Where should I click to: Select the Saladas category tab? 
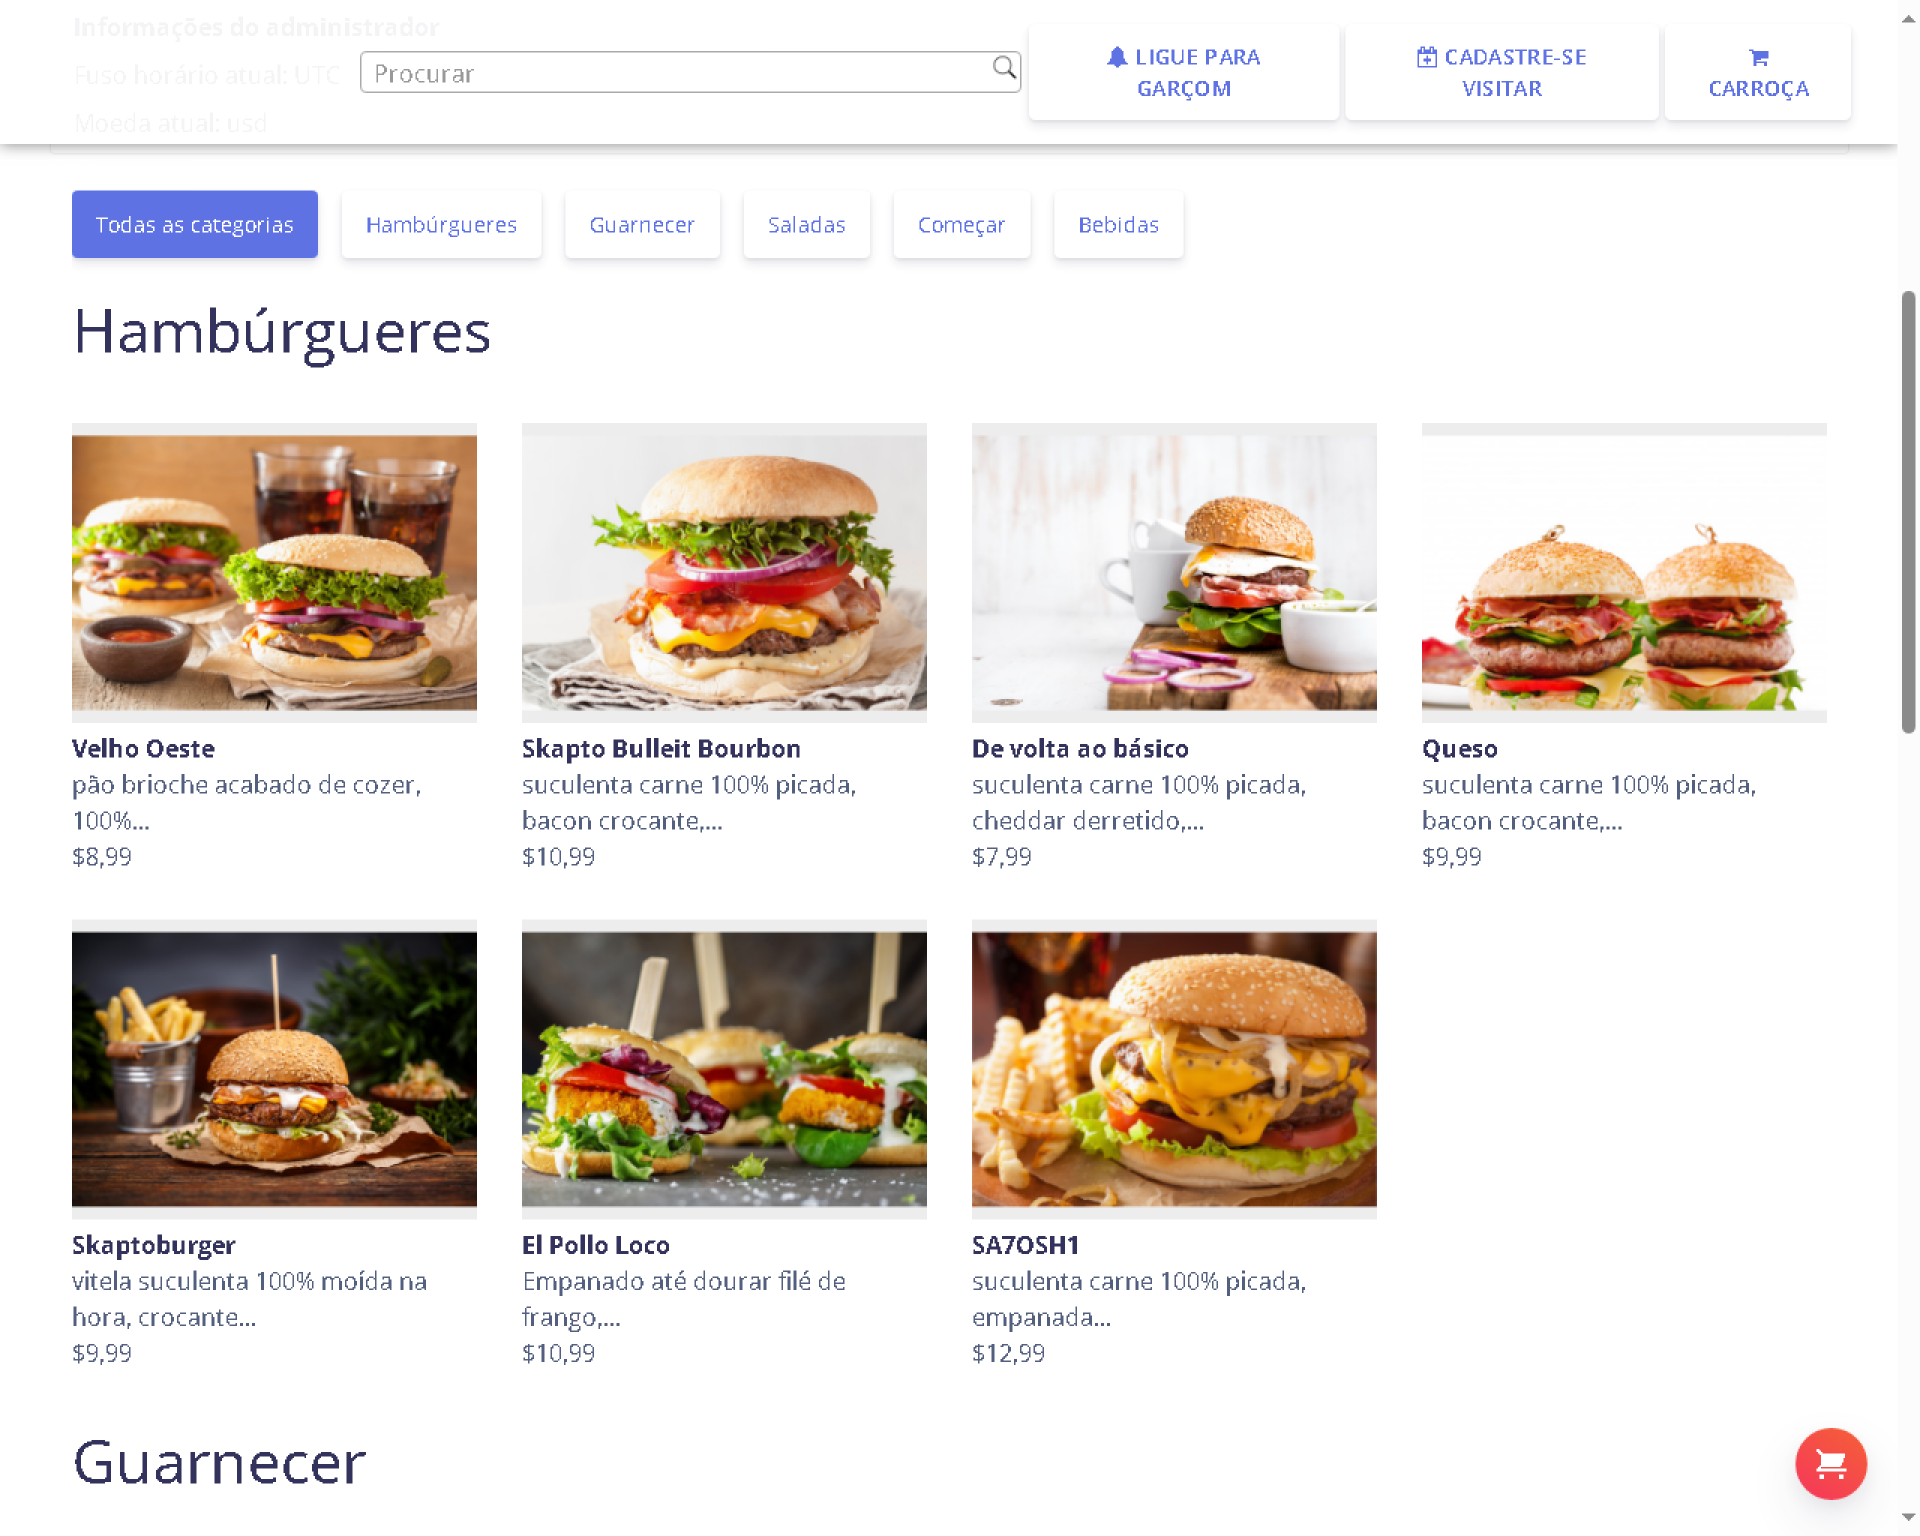click(806, 224)
